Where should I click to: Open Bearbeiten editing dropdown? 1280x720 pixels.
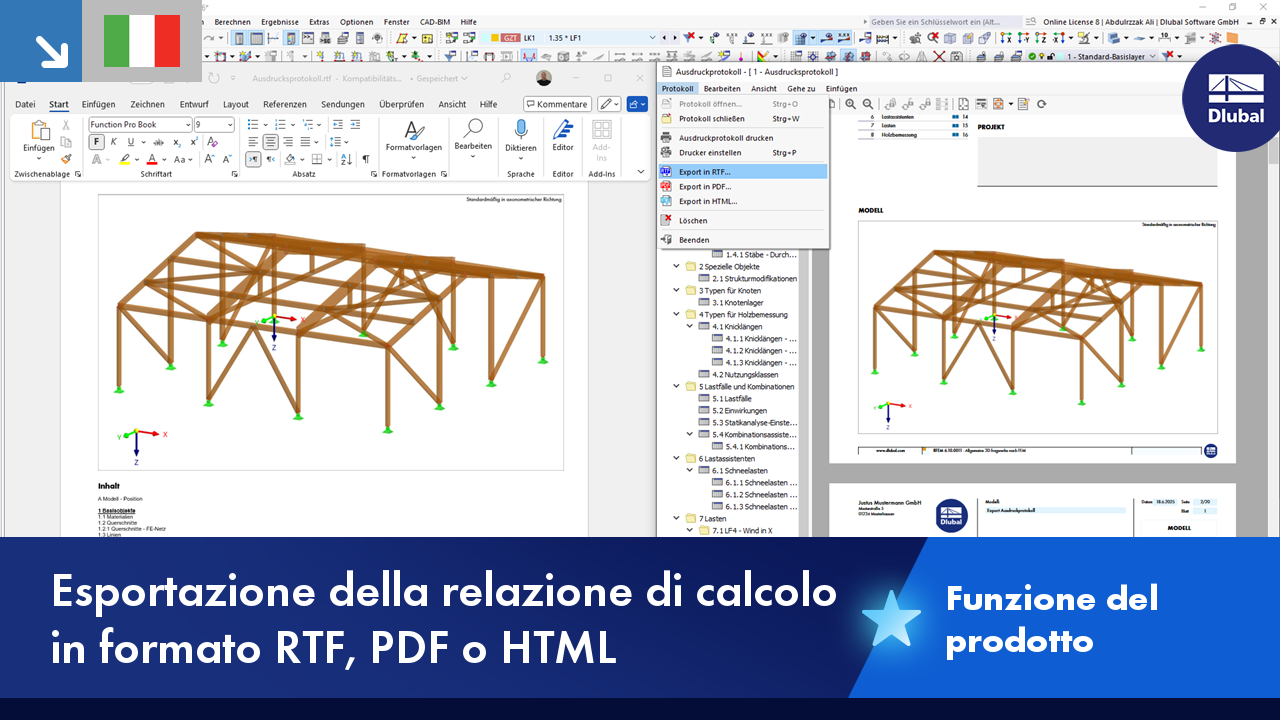[x=473, y=137]
